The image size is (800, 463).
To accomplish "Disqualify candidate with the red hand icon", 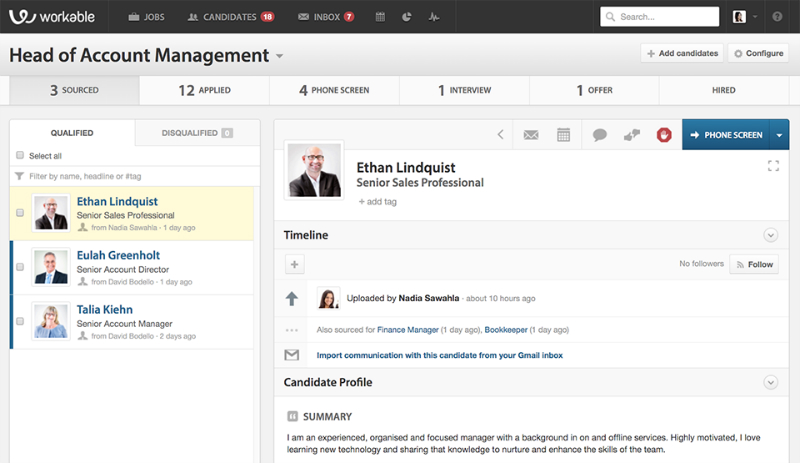I will tap(663, 135).
